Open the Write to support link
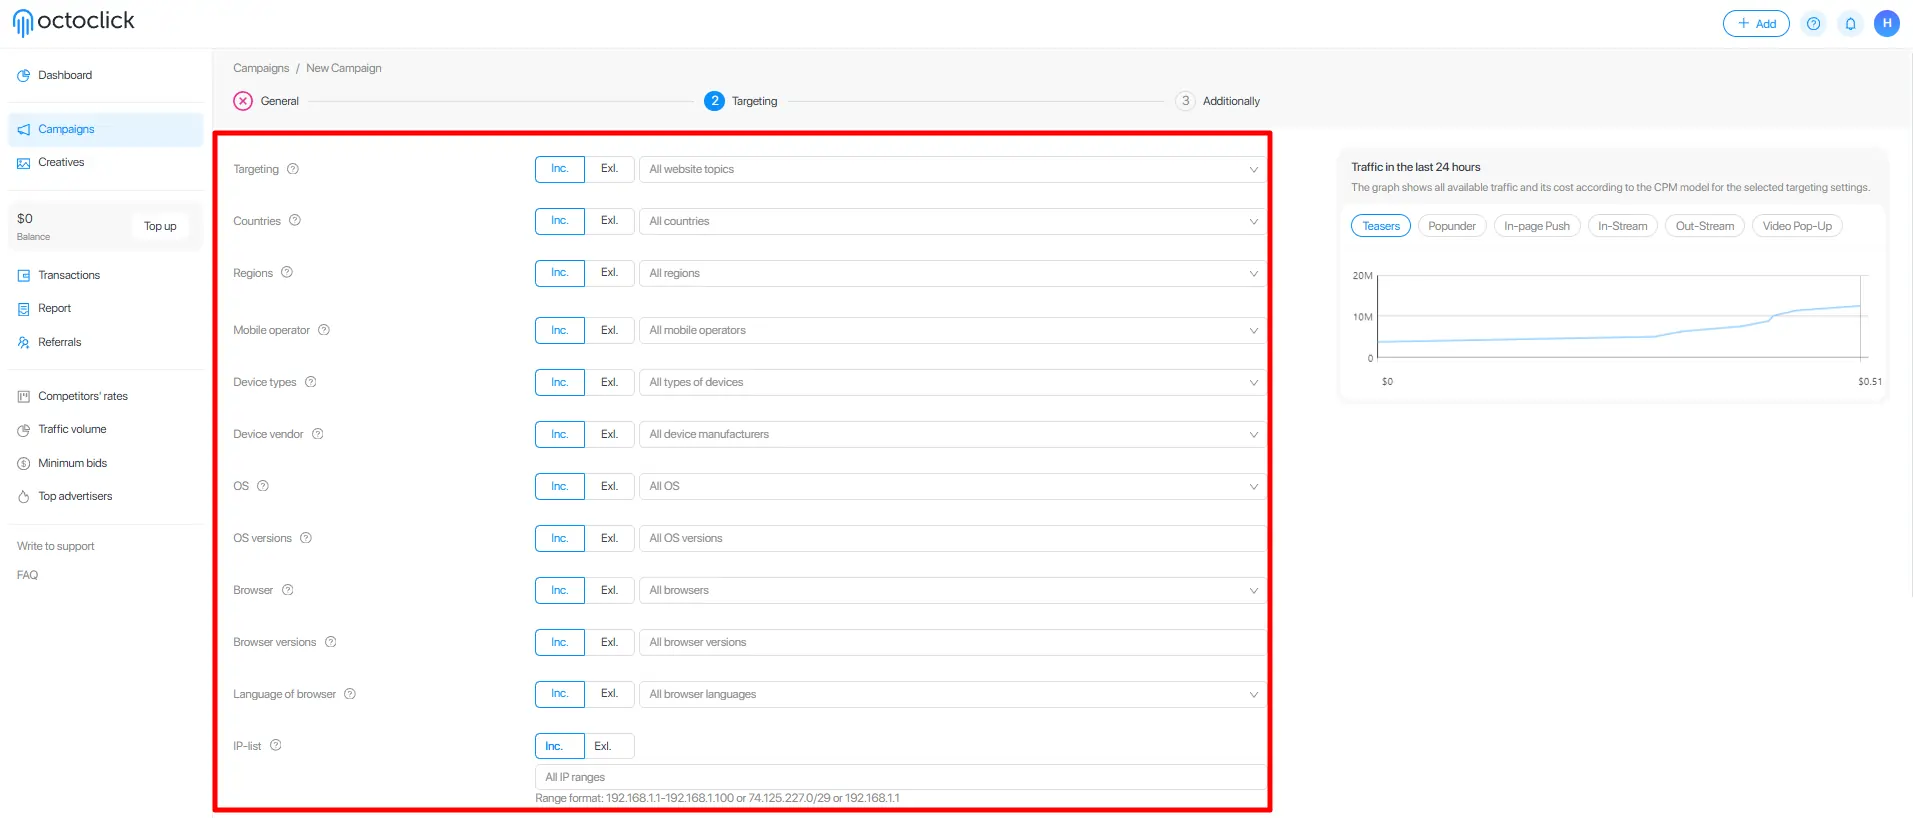1913x818 pixels. (x=56, y=546)
